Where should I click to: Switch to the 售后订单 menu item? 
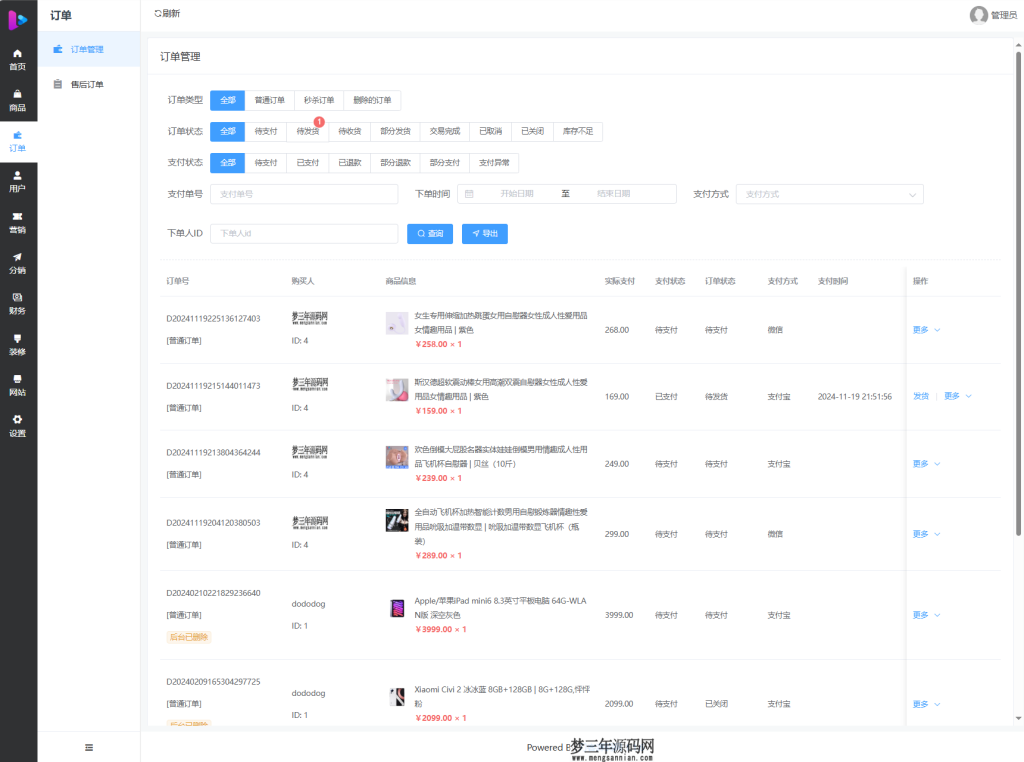[x=88, y=84]
